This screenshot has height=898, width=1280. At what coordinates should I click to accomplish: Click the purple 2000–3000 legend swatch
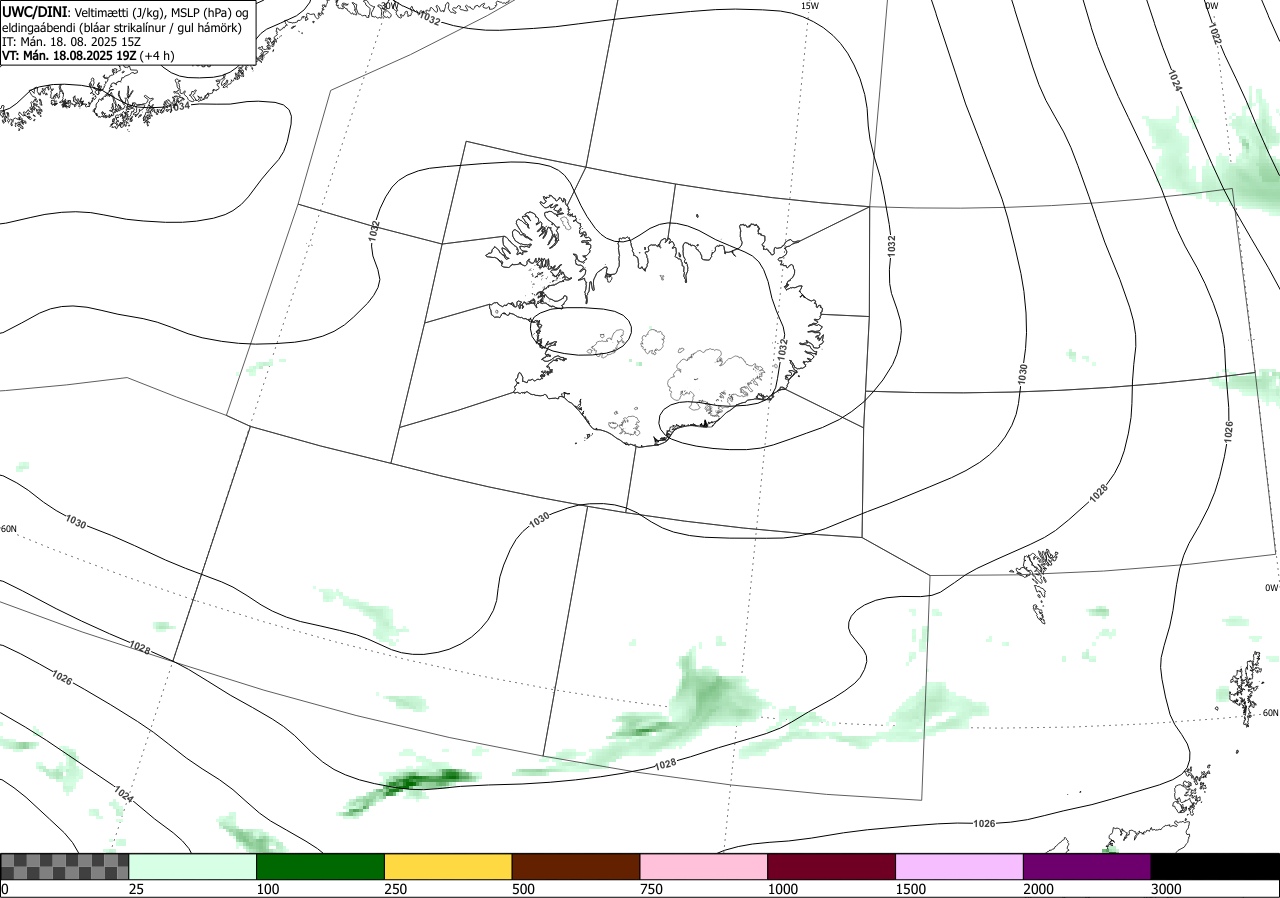coord(1087,866)
